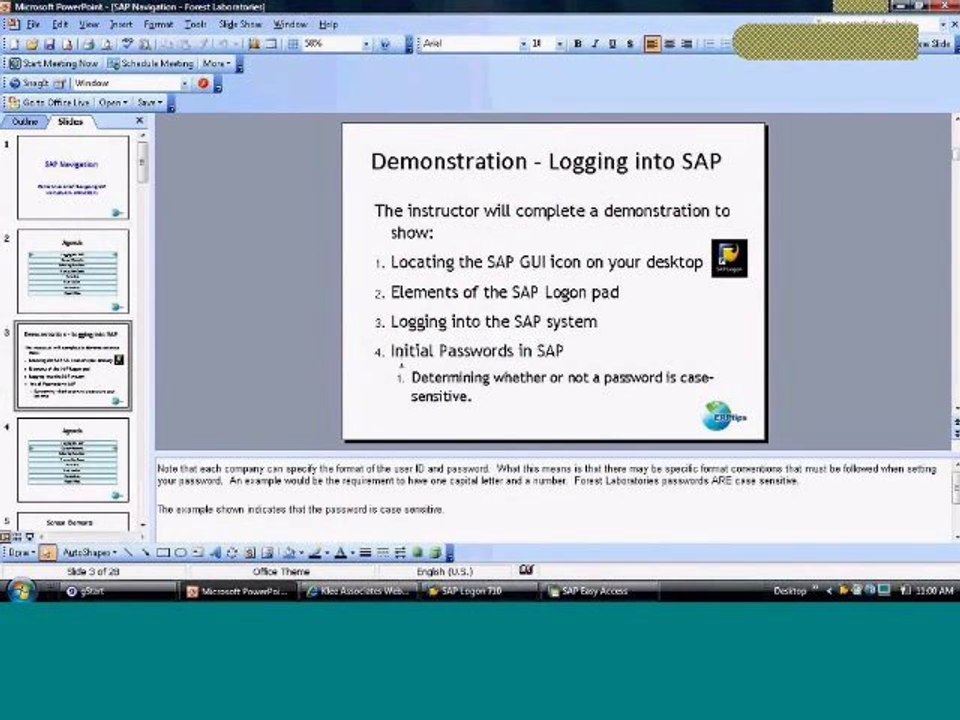
Task: Click the Select Objects pointer tool
Action: click(x=47, y=553)
